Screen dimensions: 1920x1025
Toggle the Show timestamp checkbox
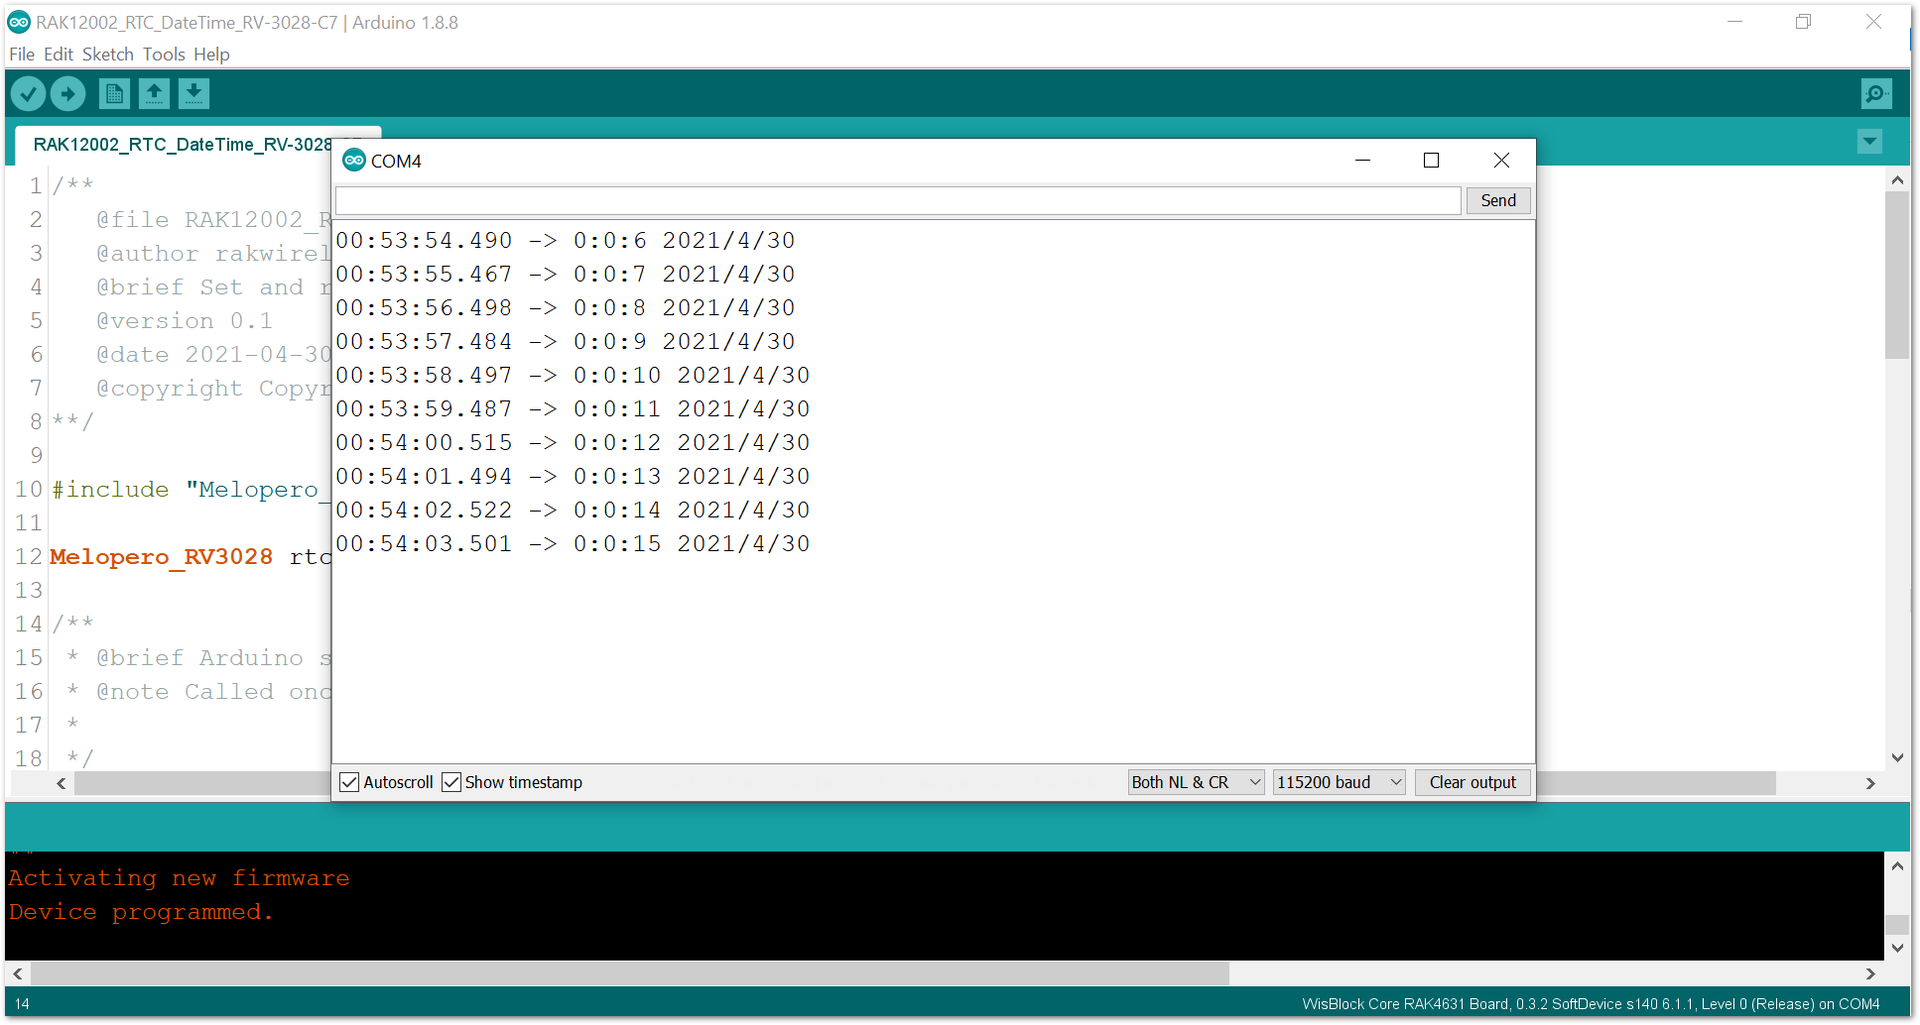(451, 782)
